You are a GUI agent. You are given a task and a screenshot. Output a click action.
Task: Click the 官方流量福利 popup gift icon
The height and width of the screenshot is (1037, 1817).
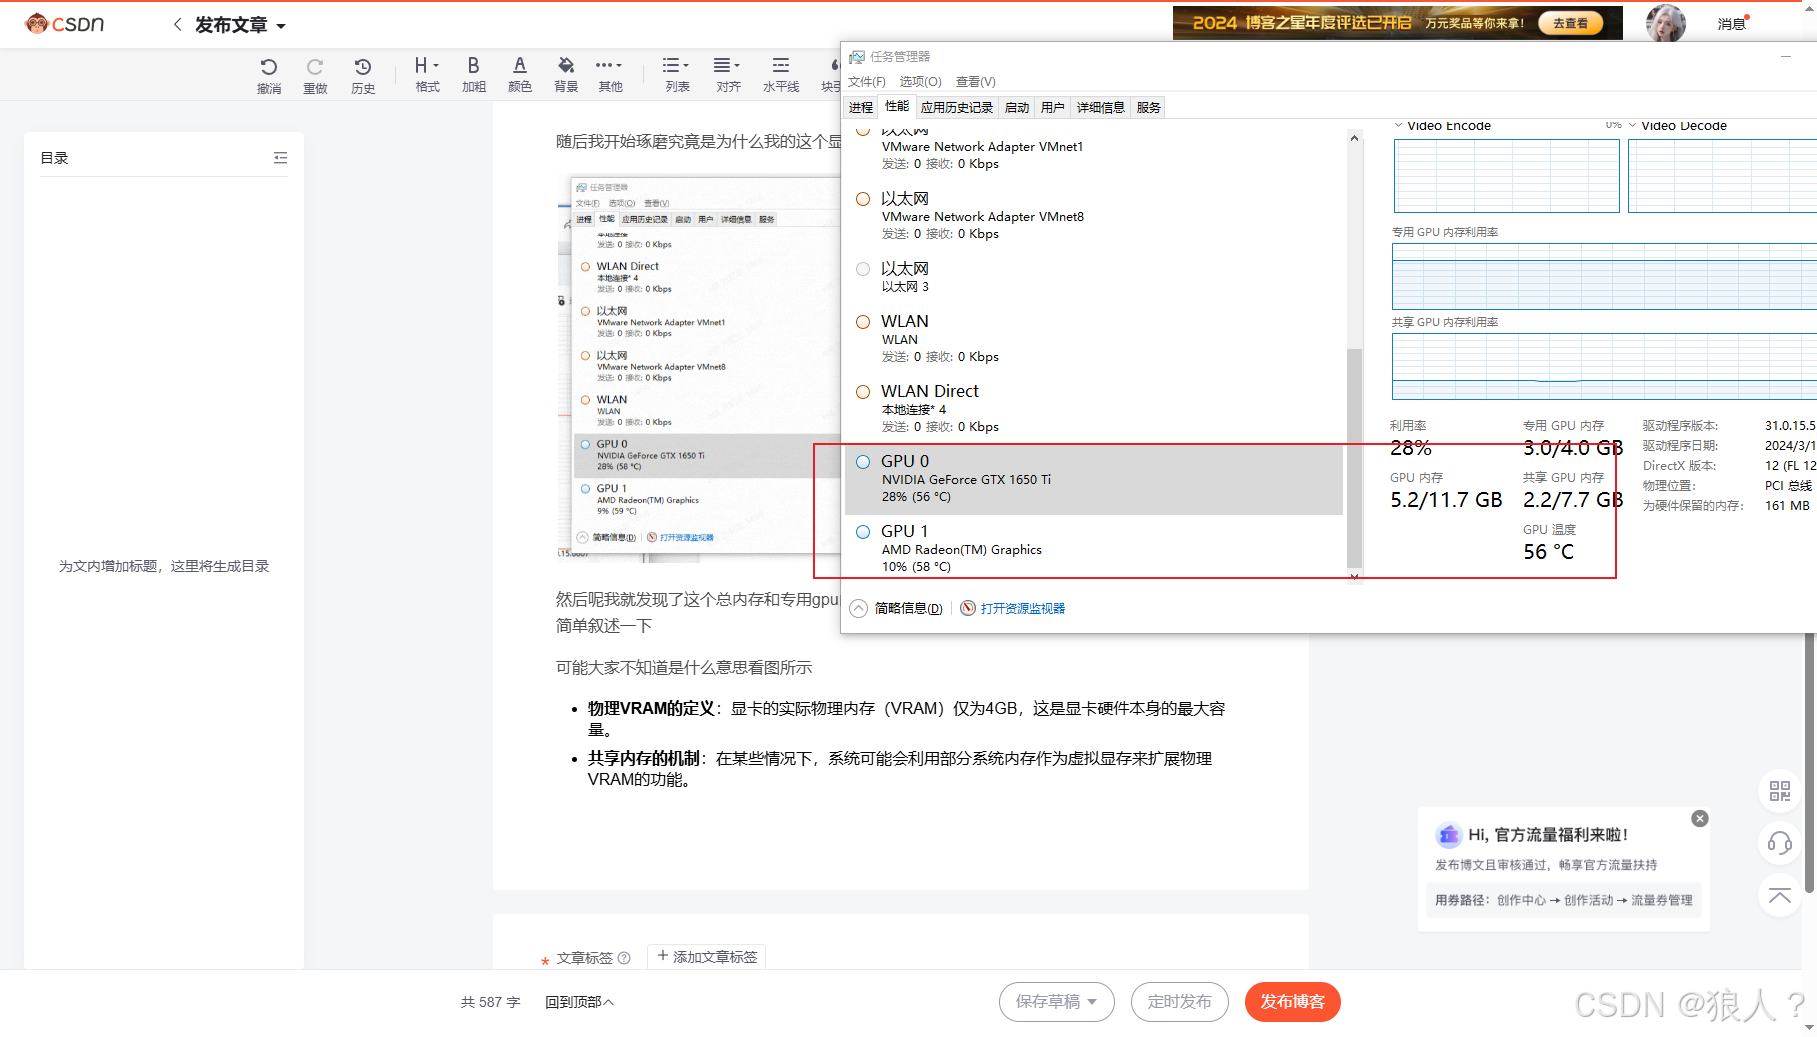[1448, 835]
